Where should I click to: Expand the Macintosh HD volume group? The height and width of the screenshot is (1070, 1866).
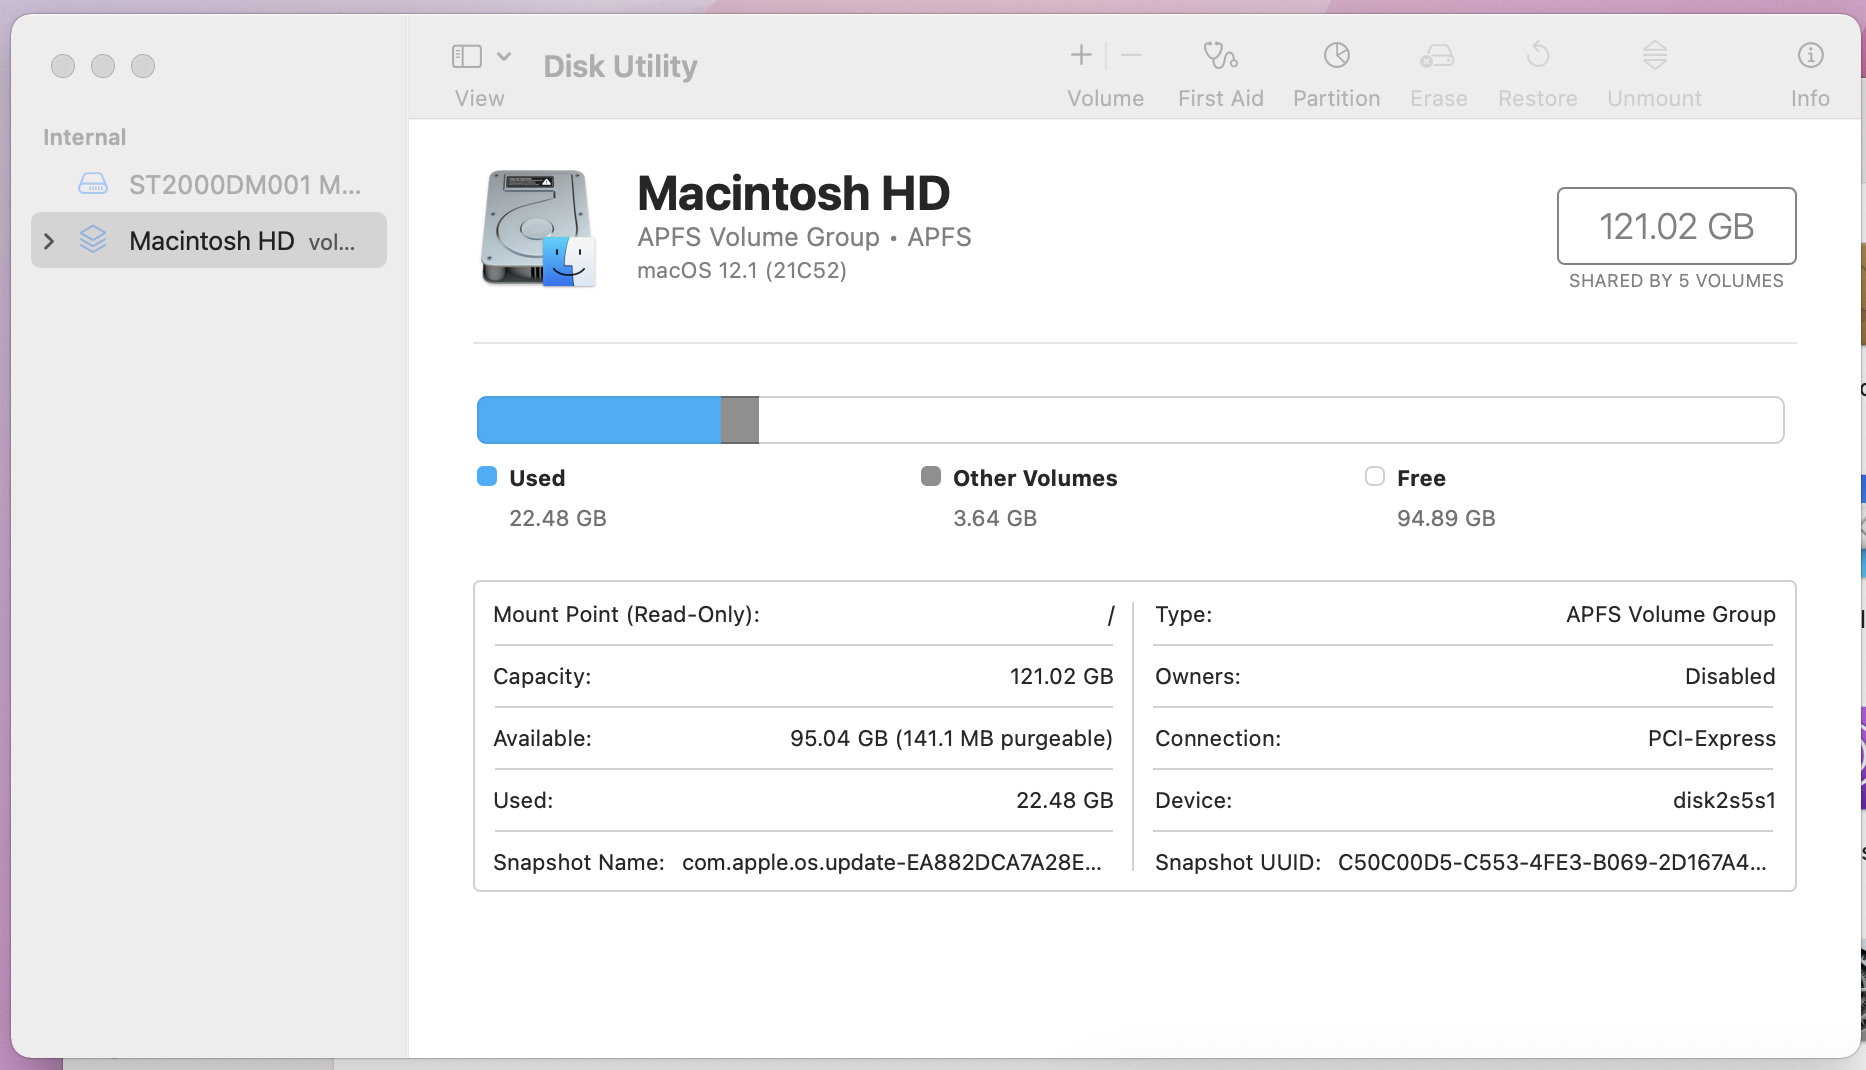[x=49, y=241]
